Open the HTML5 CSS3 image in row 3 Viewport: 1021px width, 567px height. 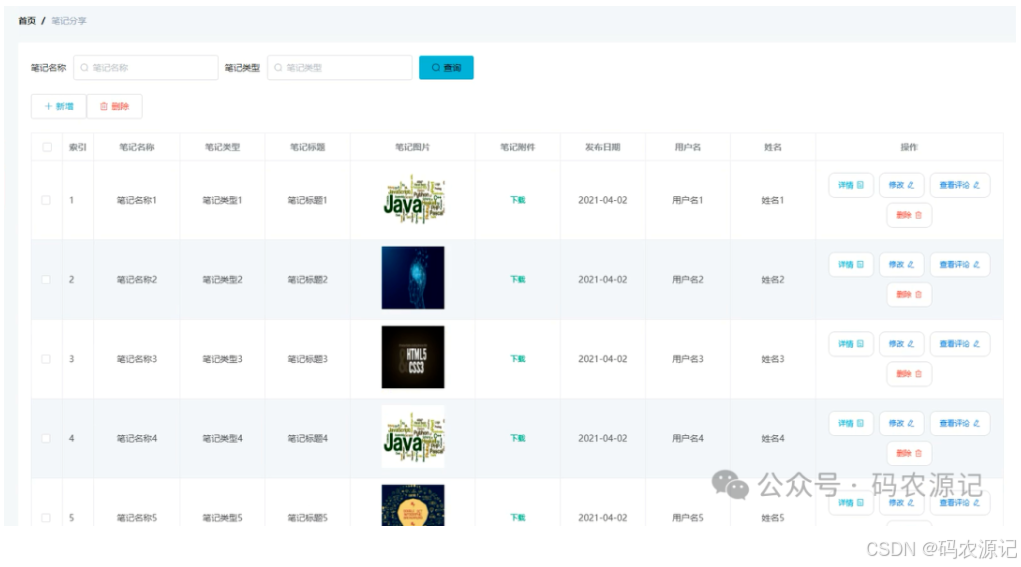[413, 357]
